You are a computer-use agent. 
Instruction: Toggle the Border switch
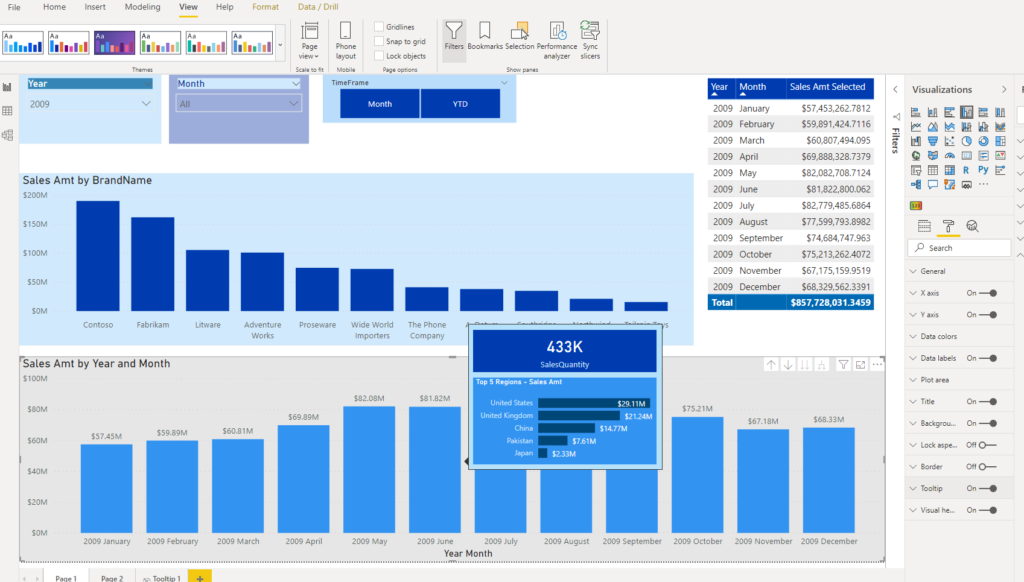point(987,466)
